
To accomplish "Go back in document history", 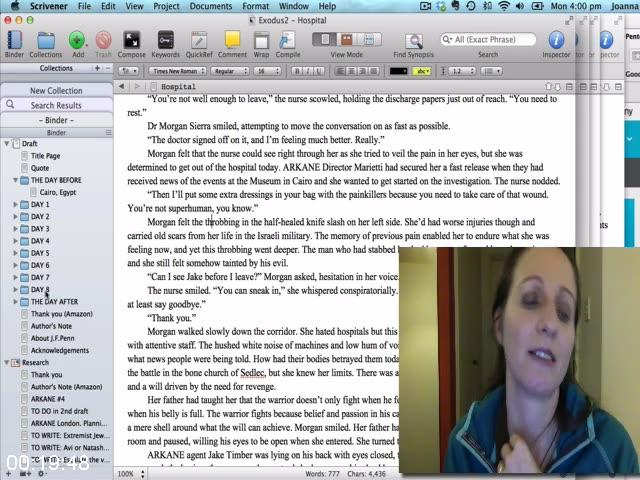I will click(x=121, y=86).
